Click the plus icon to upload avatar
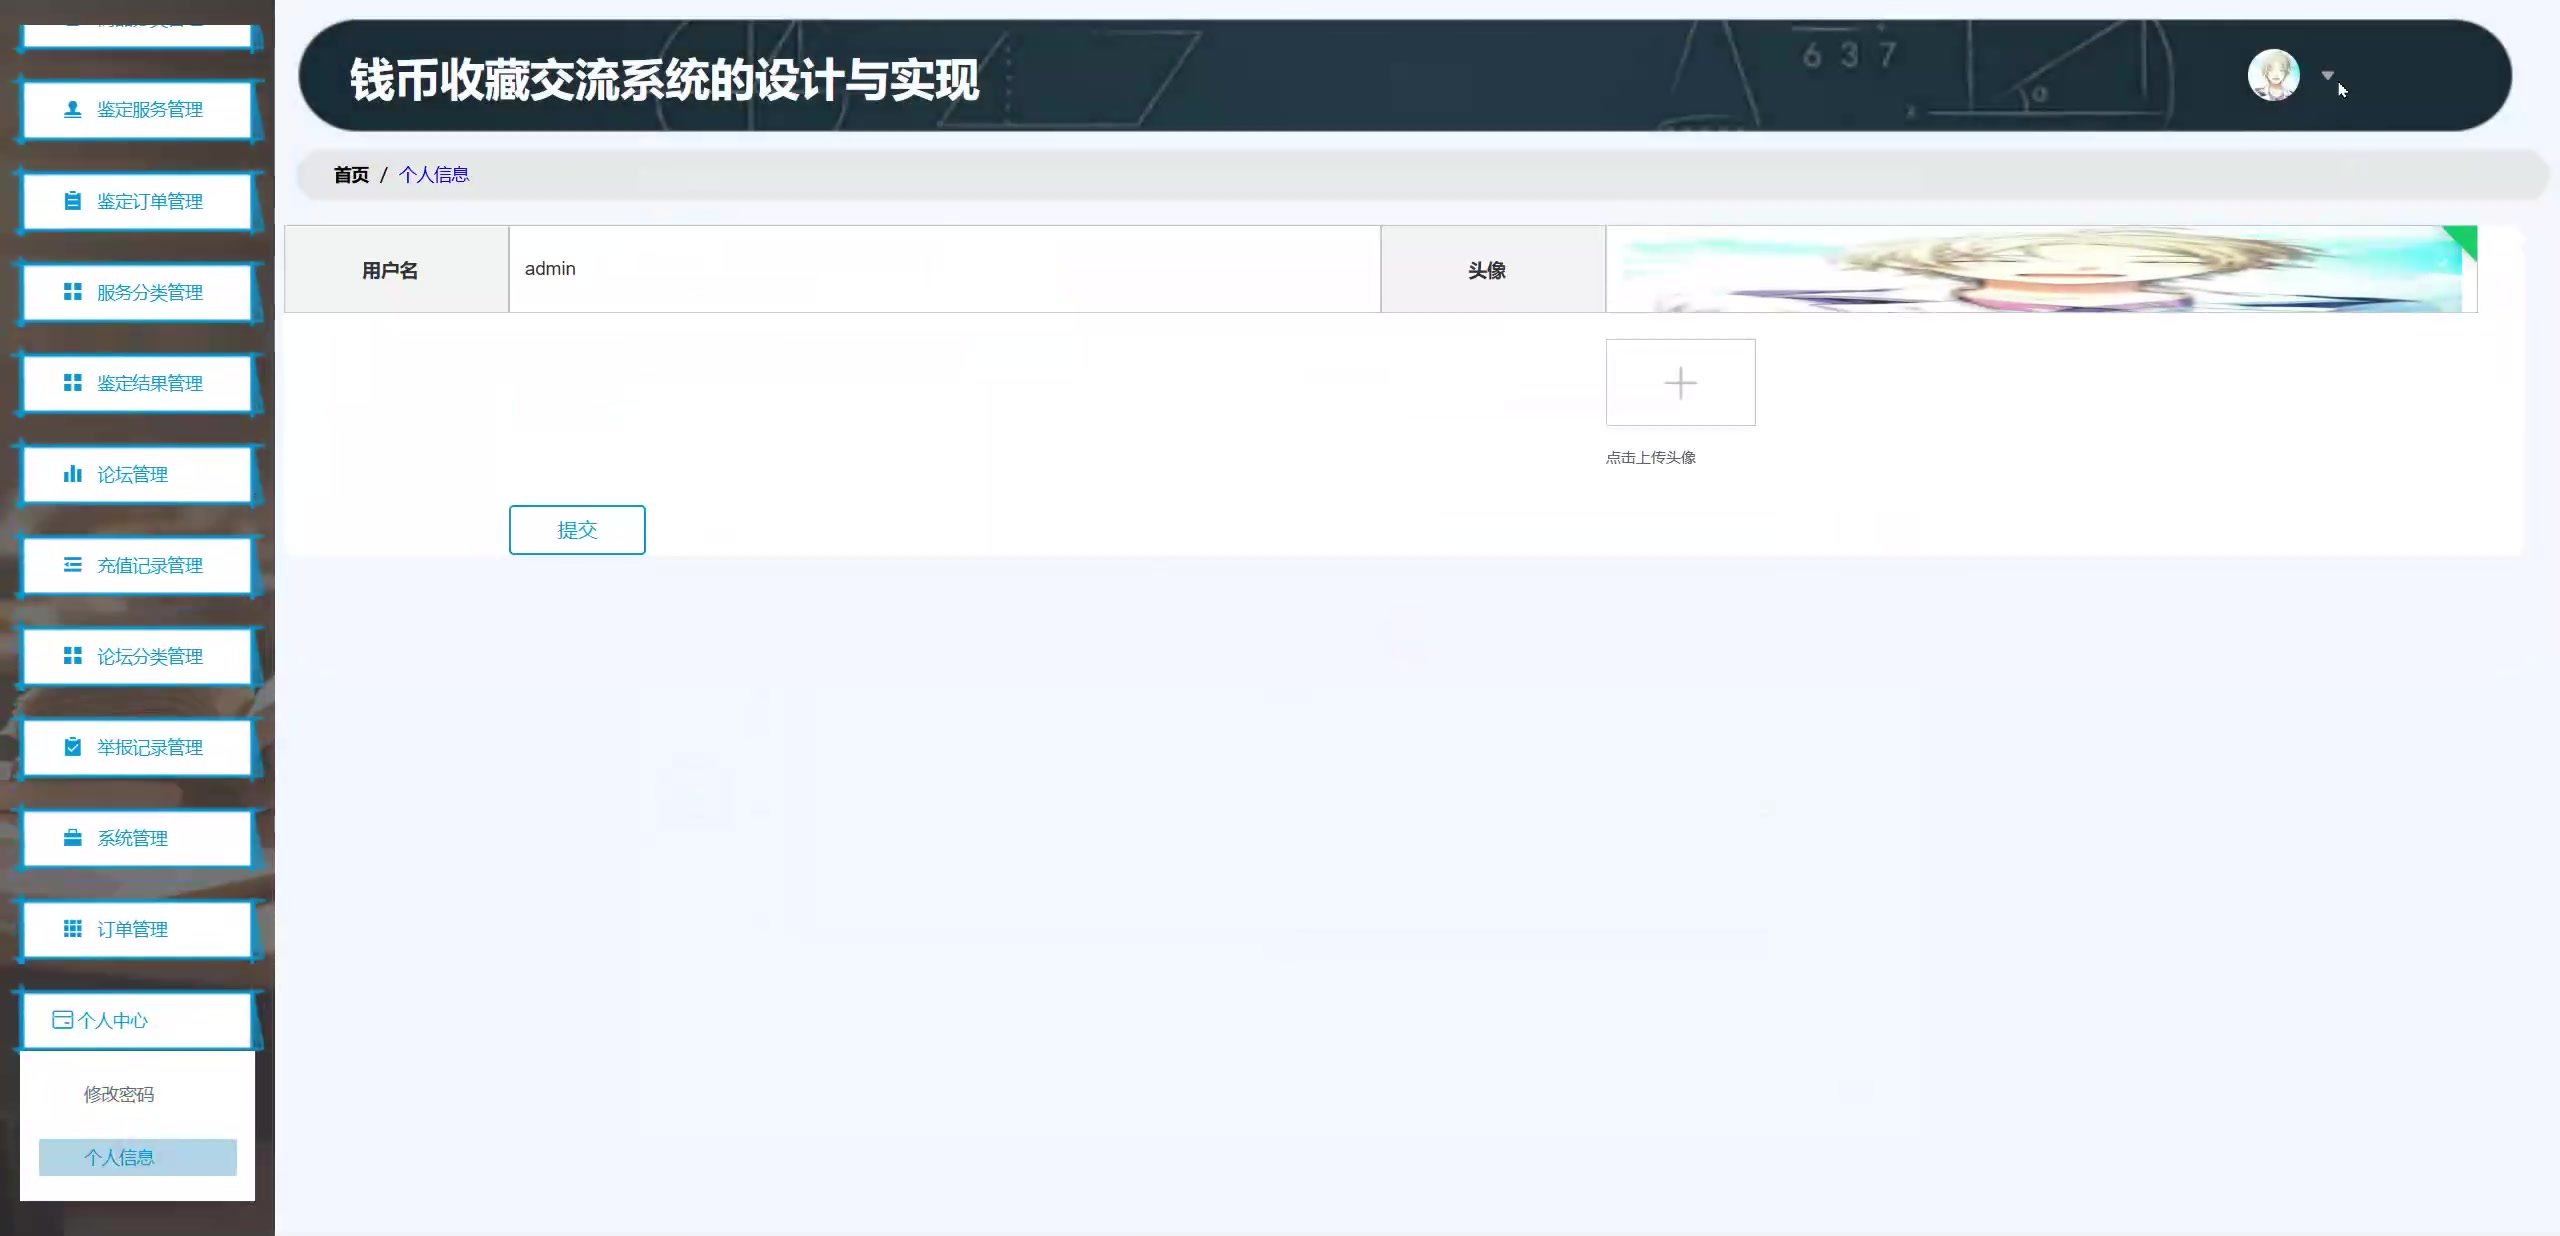The height and width of the screenshot is (1236, 2560). tap(1680, 383)
